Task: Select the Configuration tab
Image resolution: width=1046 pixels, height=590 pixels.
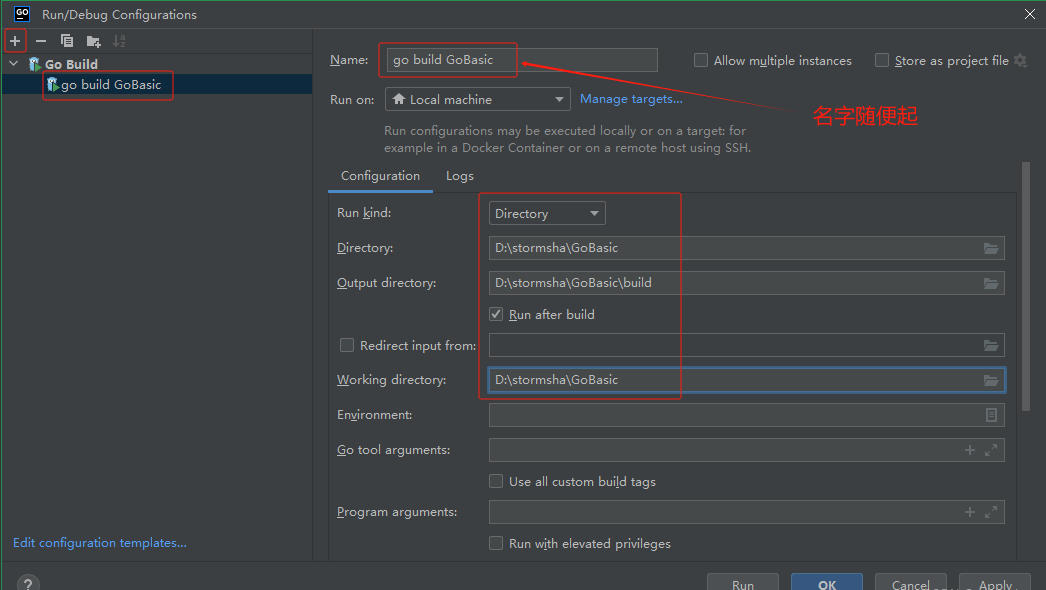Action: [x=380, y=176]
